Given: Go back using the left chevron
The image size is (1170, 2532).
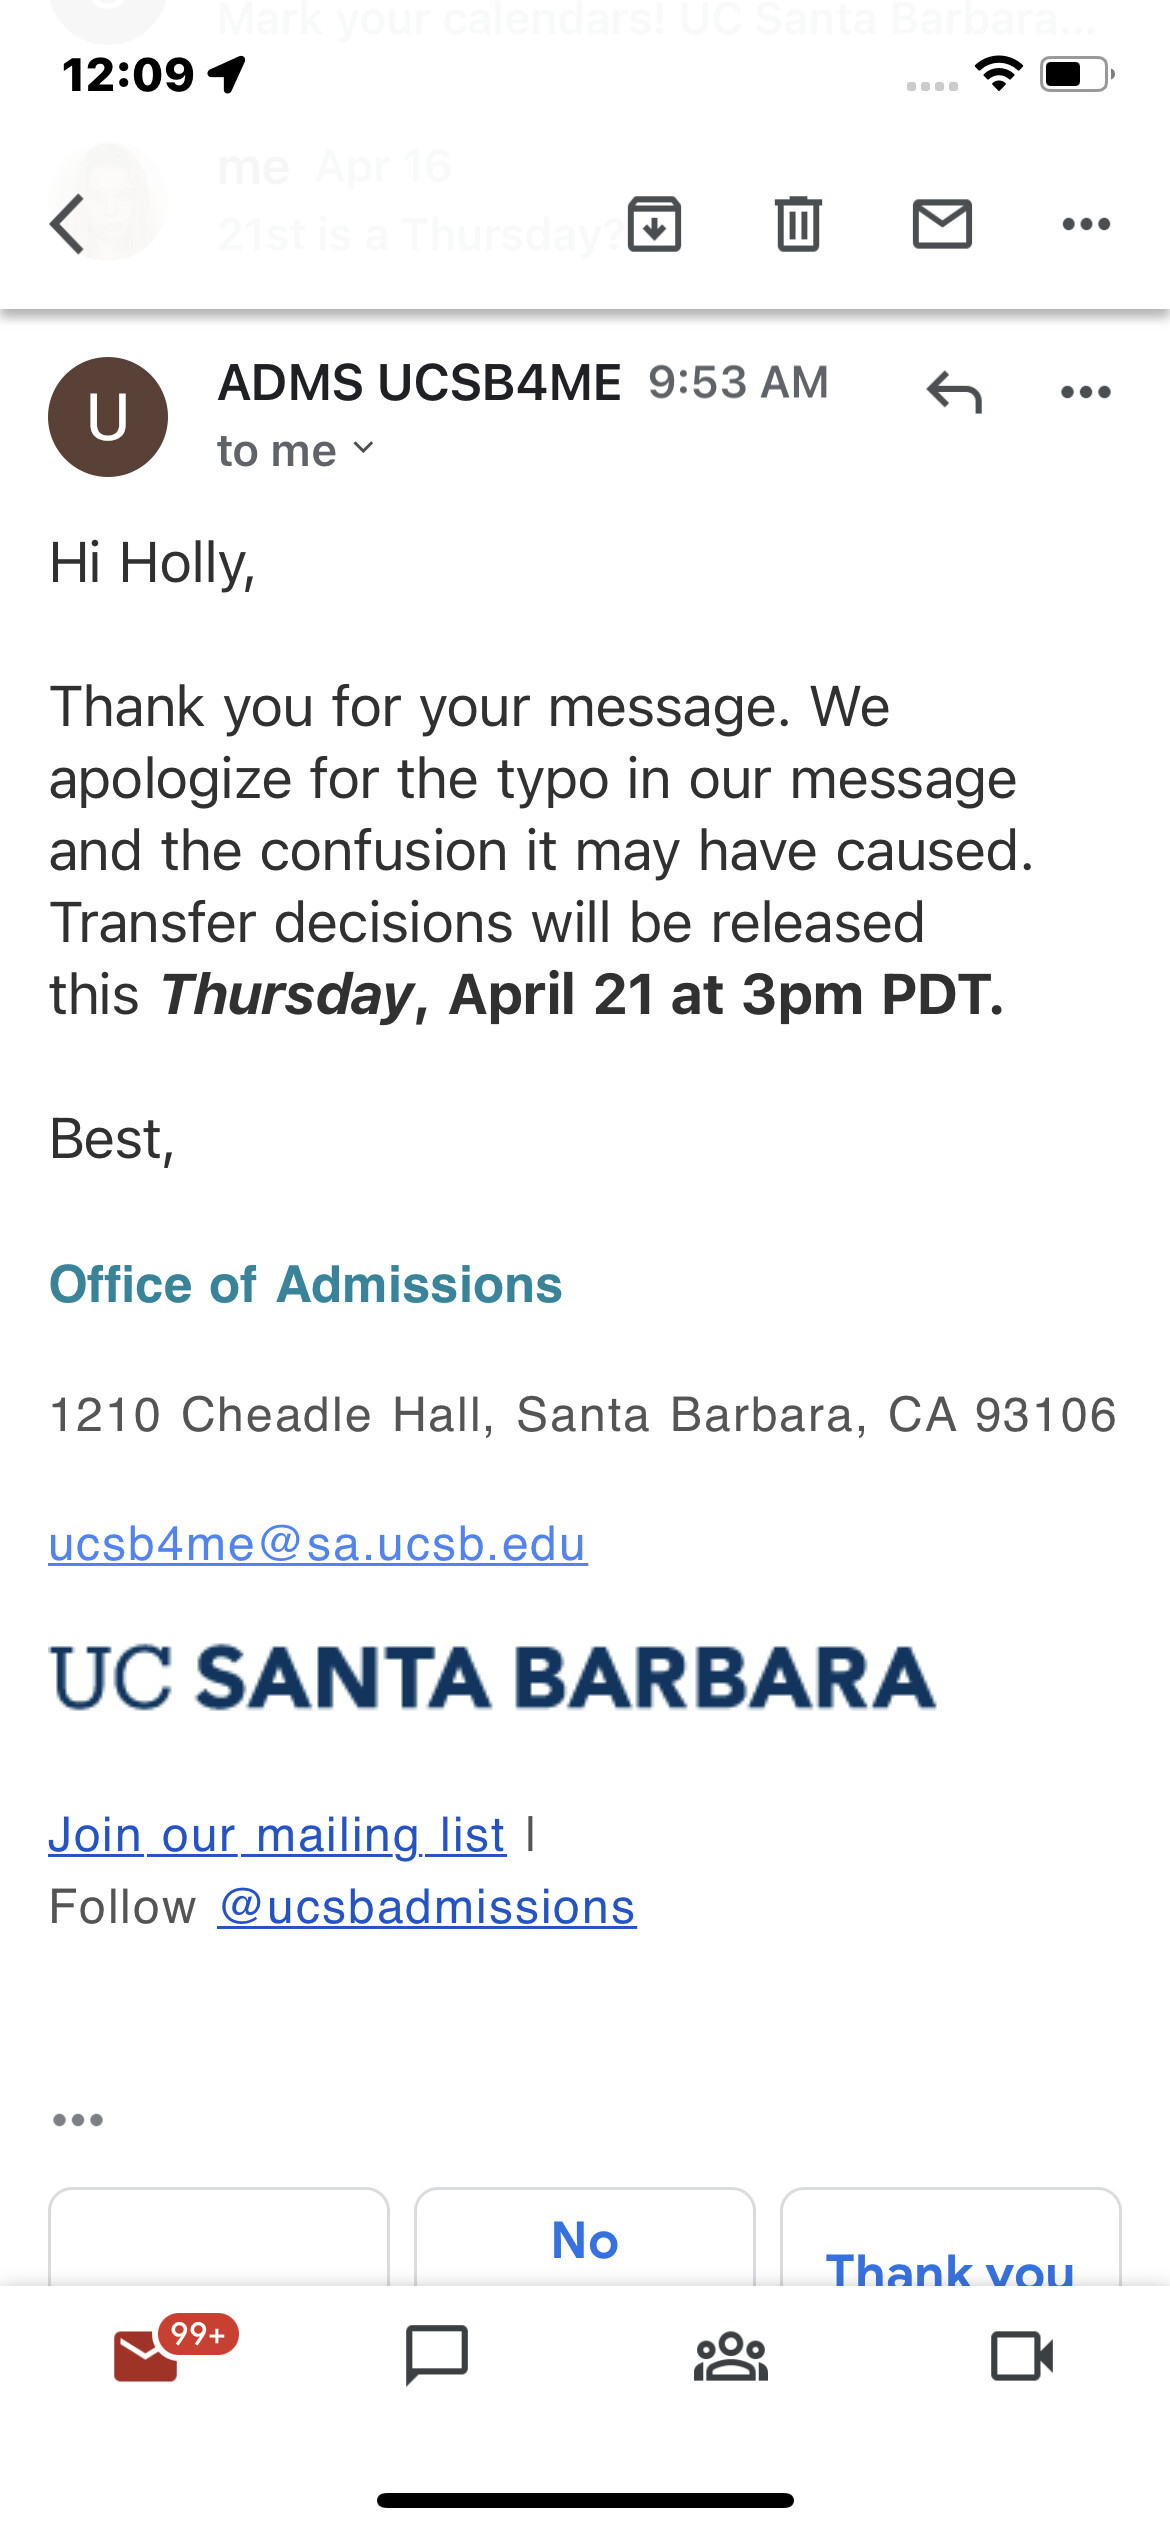Looking at the screenshot, I should point(67,224).
